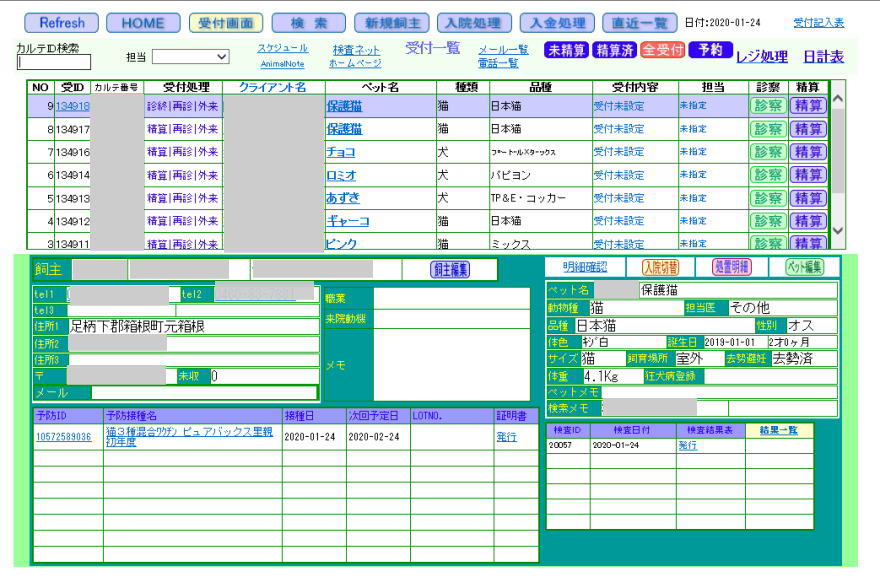Image resolution: width=880 pixels, height=588 pixels.
Task: Click 診察 button for チョコ row
Action: [x=767, y=152]
